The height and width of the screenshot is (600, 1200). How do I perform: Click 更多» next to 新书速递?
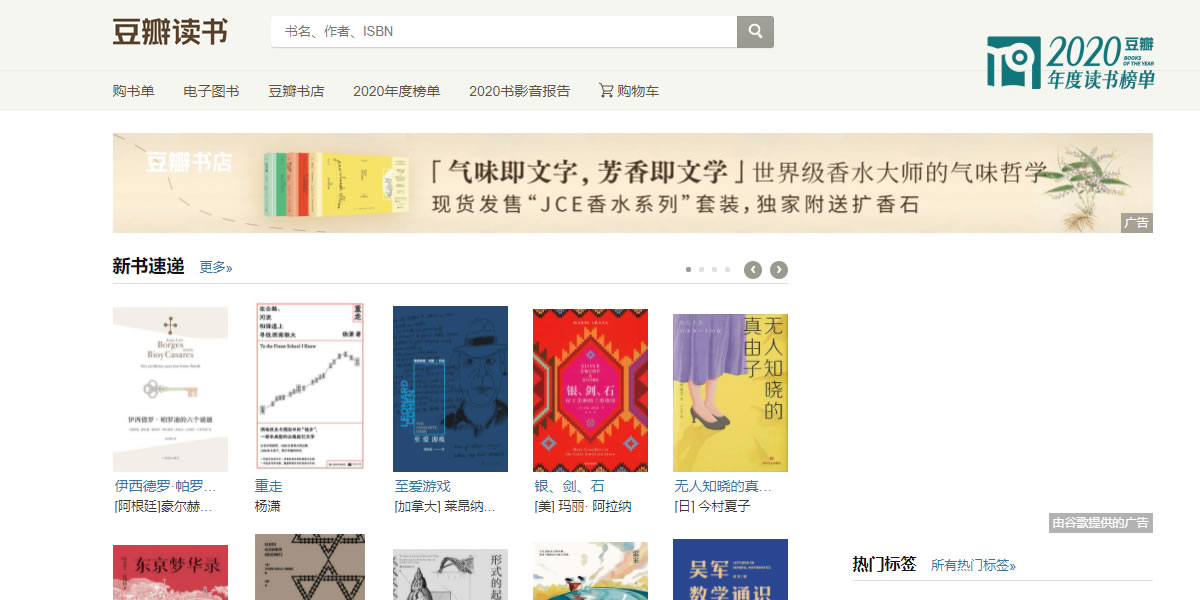pos(216,267)
